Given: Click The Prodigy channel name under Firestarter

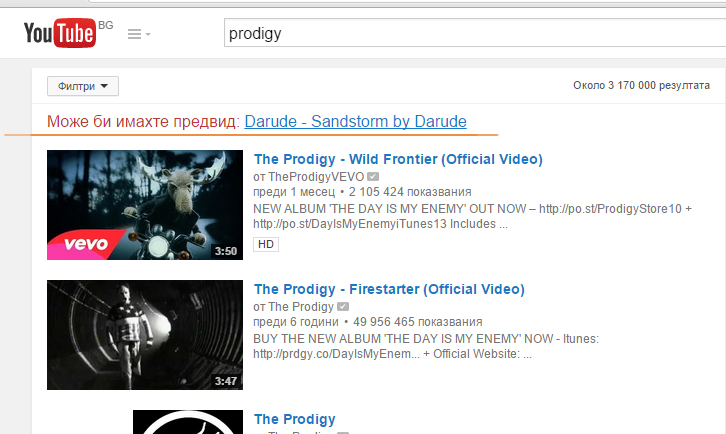Looking at the screenshot, I should click(x=301, y=307).
